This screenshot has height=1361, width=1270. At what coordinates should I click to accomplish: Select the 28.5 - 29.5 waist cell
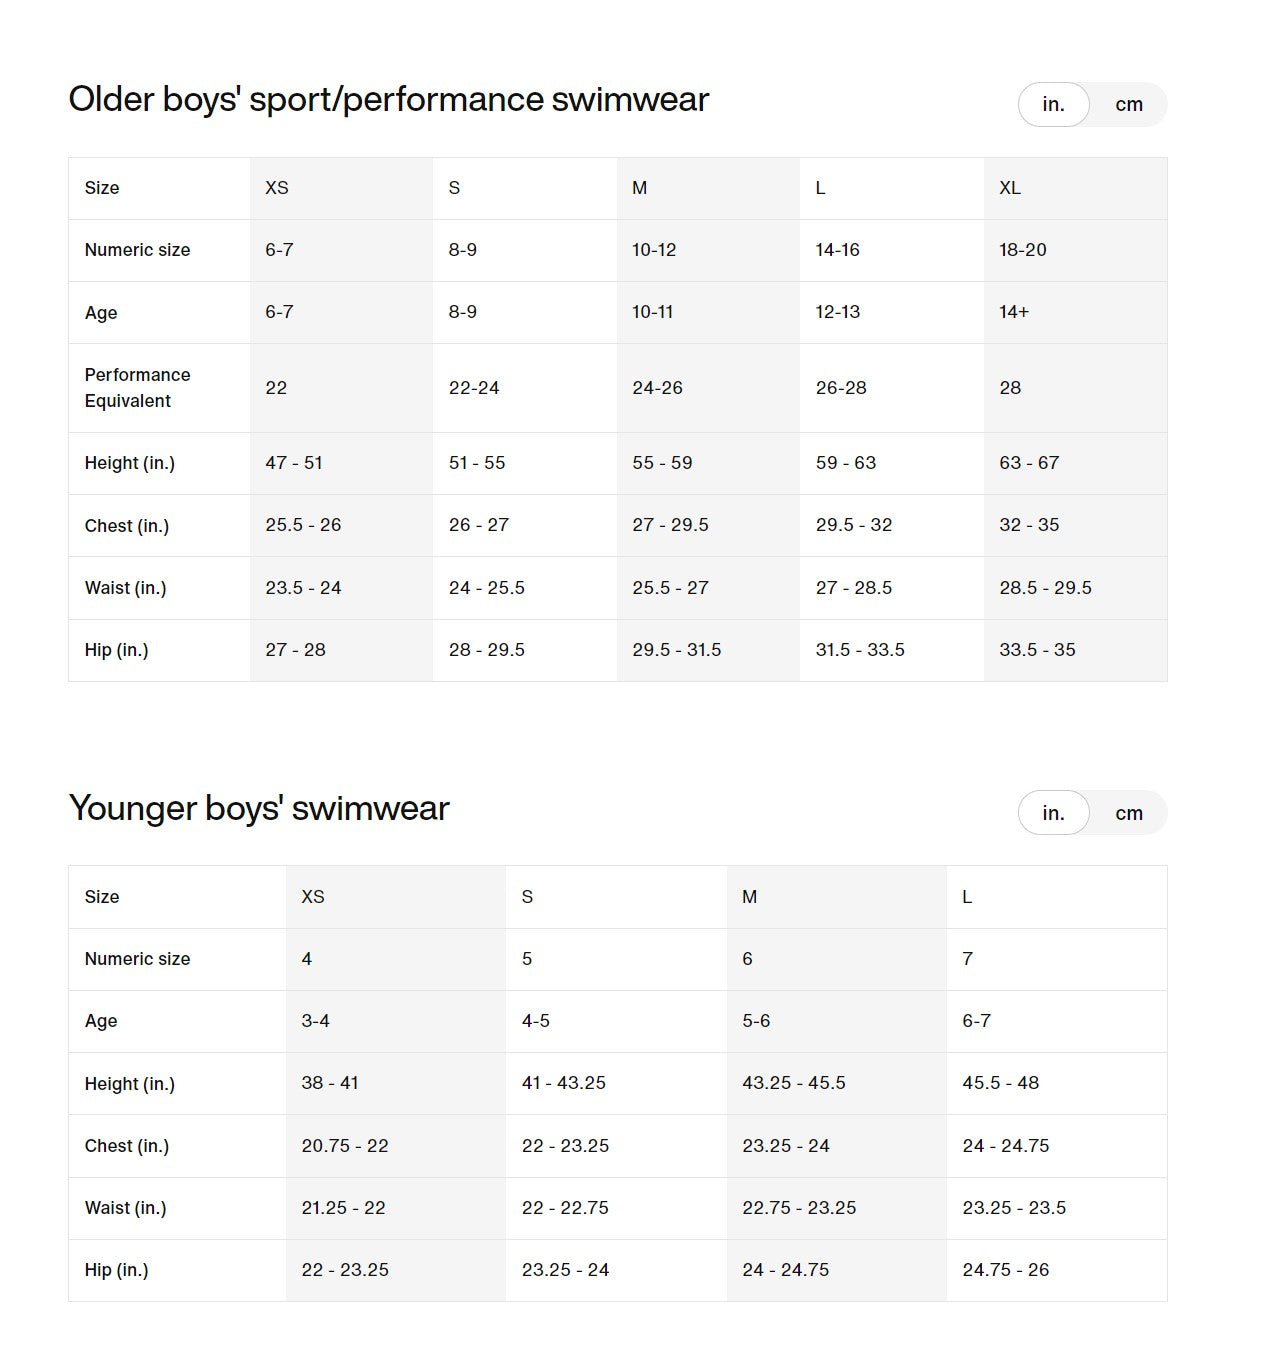1045,588
